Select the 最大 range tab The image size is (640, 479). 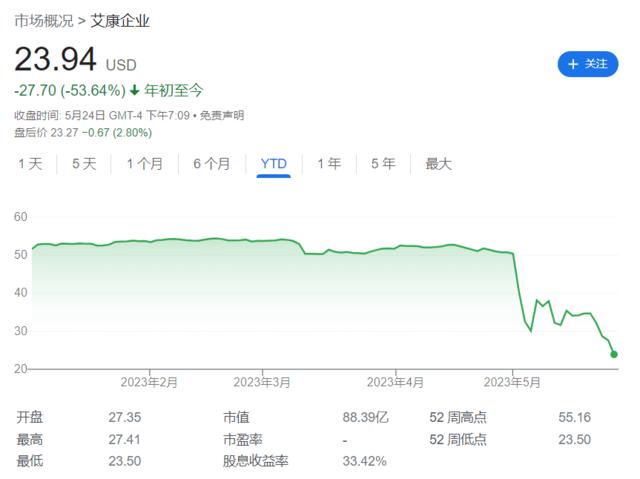[438, 164]
